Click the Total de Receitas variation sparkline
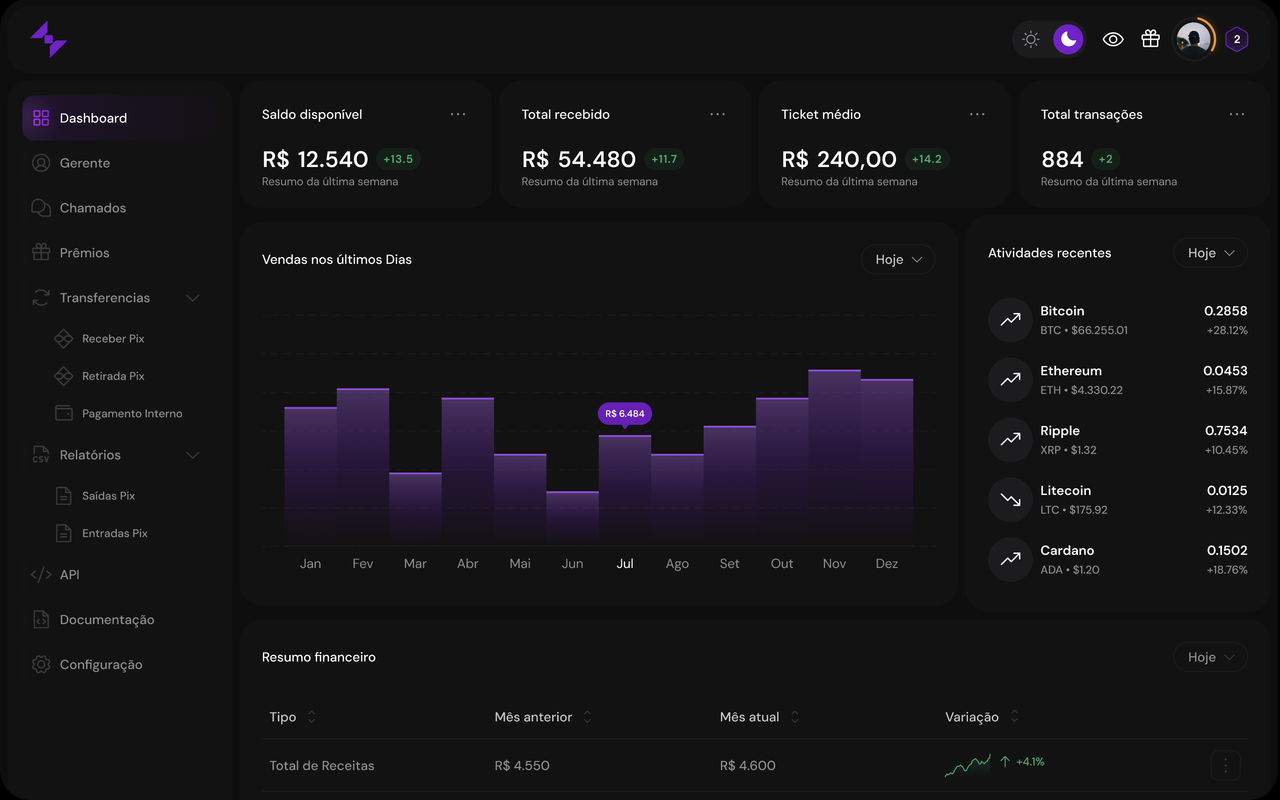The image size is (1280, 800). [x=966, y=764]
